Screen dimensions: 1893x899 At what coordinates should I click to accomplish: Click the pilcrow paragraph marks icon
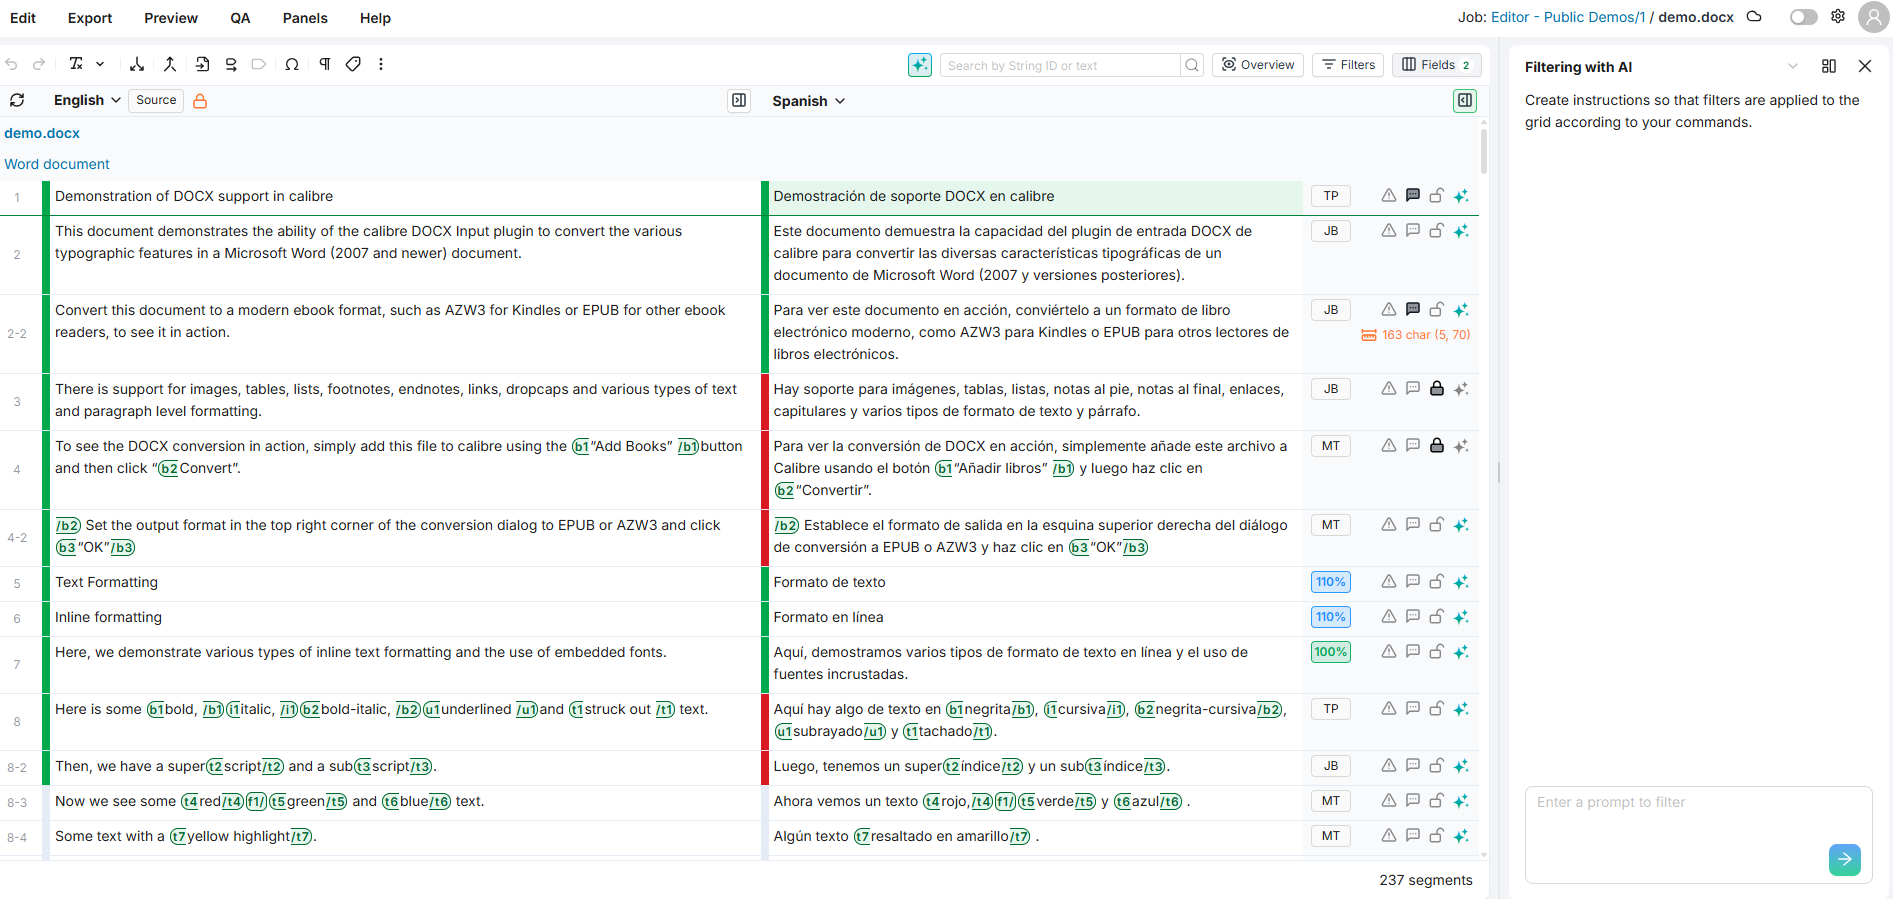(x=325, y=64)
